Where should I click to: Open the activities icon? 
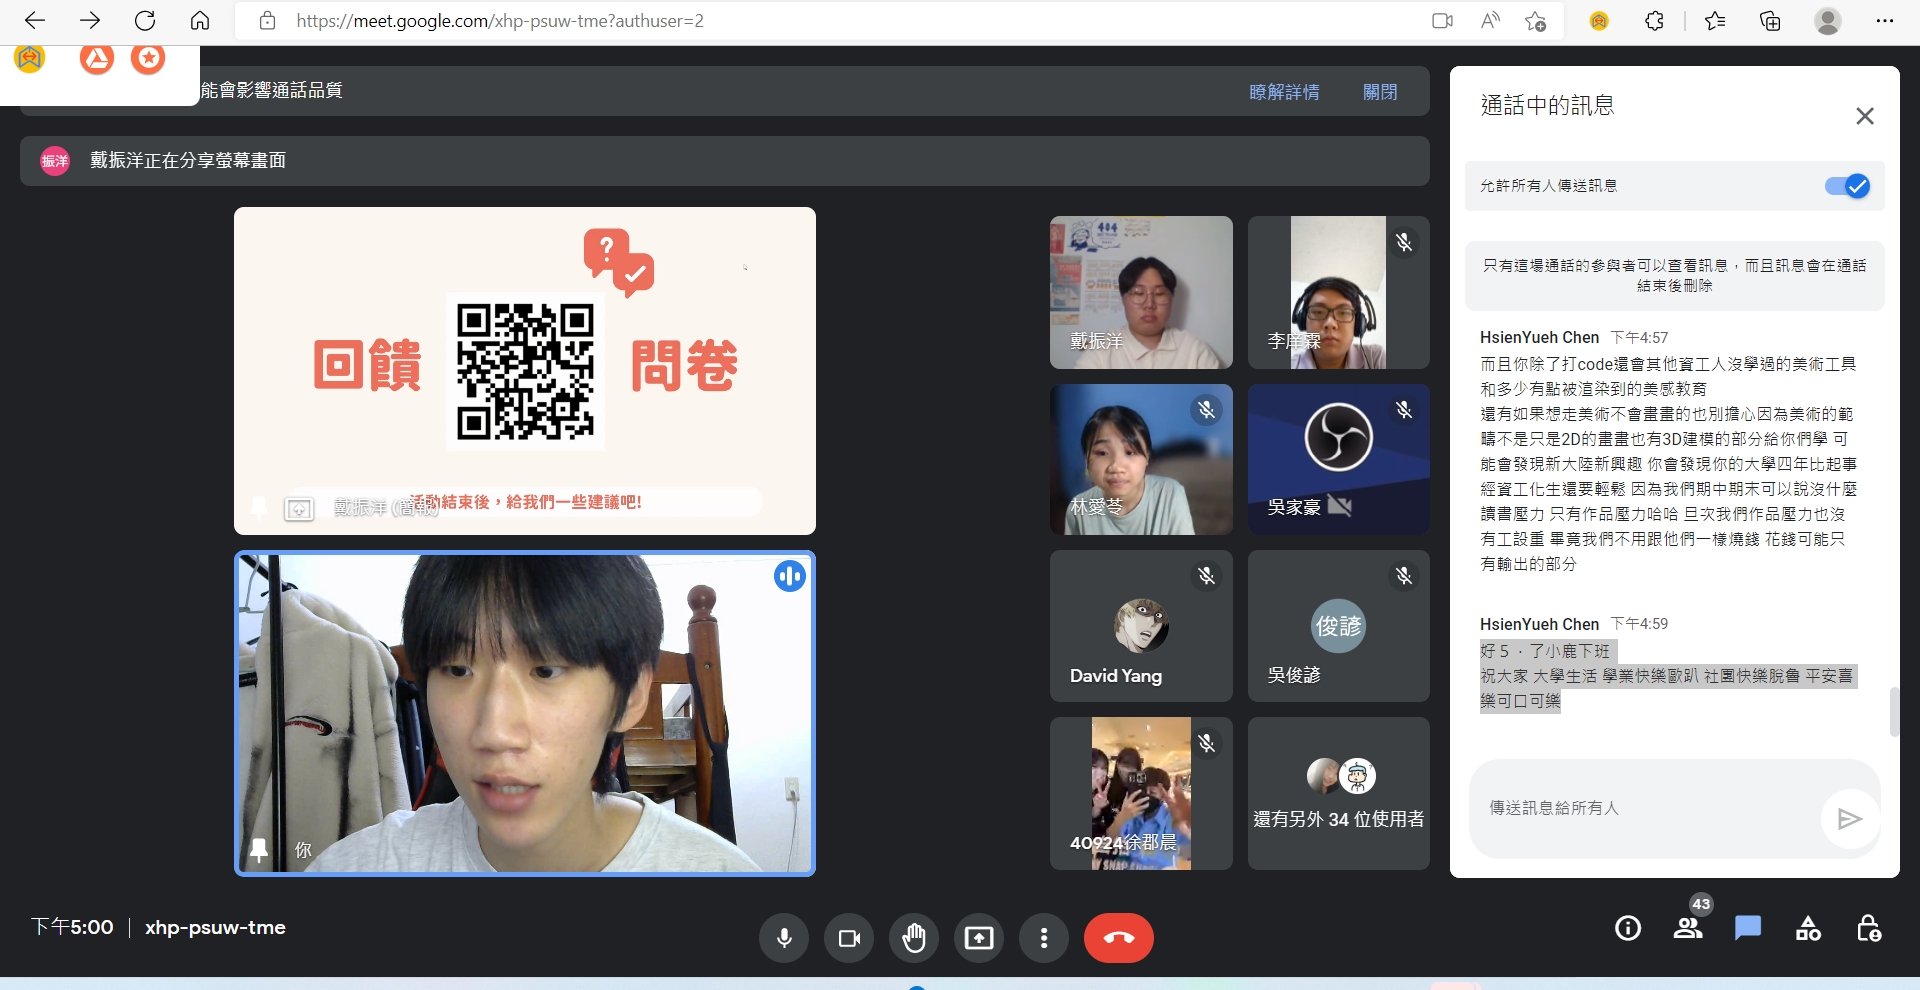click(1808, 929)
